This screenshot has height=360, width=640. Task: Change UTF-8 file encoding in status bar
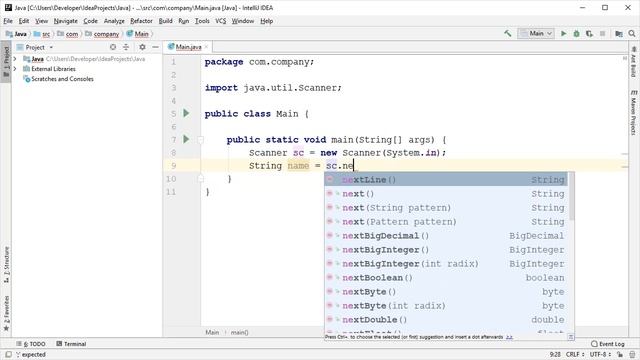click(x=600, y=354)
